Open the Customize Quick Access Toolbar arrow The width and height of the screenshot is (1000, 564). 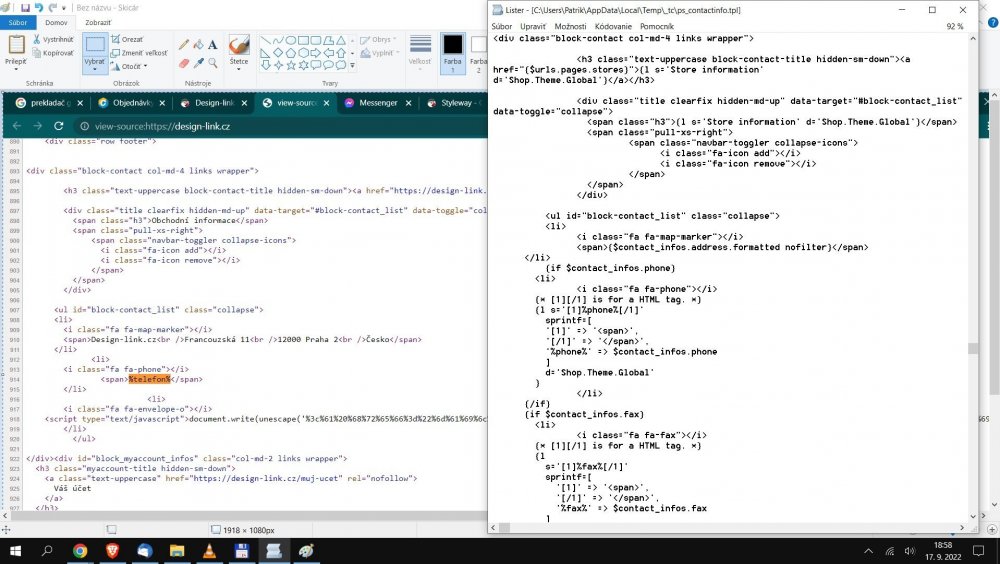click(64, 8)
